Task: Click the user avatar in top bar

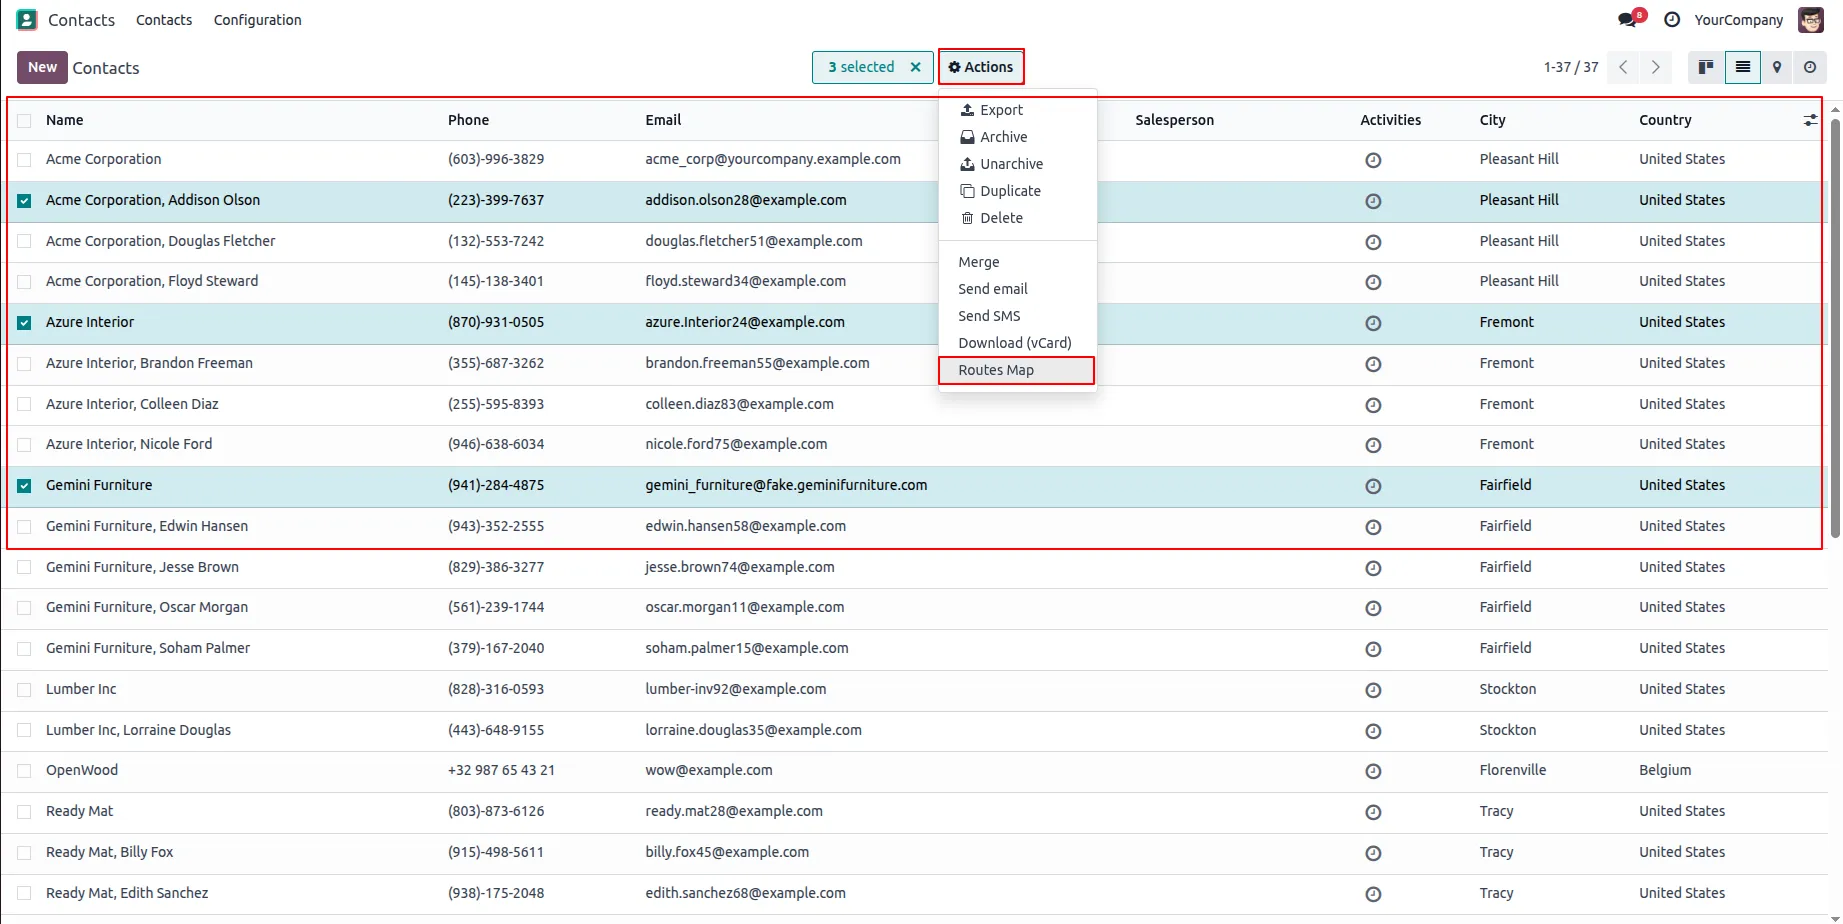Action: tap(1811, 20)
